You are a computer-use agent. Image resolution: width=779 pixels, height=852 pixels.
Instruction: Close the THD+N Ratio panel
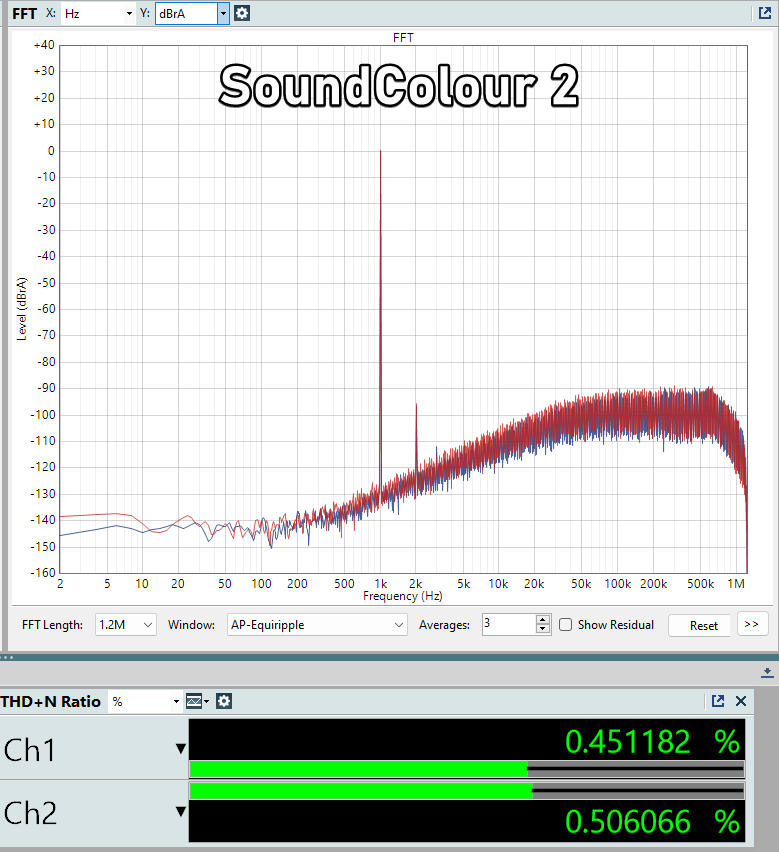coord(741,701)
